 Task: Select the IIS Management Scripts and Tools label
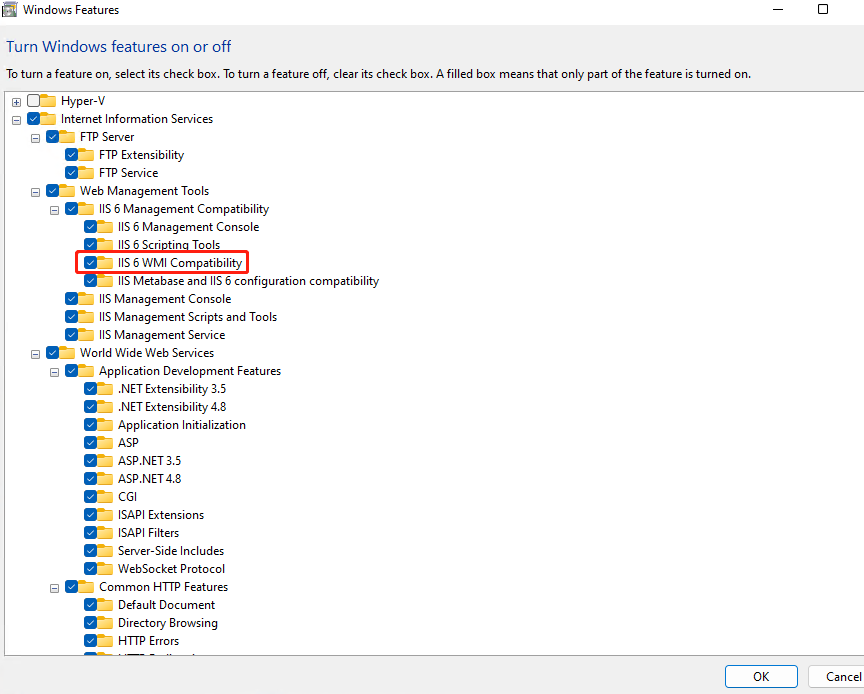click(x=188, y=317)
